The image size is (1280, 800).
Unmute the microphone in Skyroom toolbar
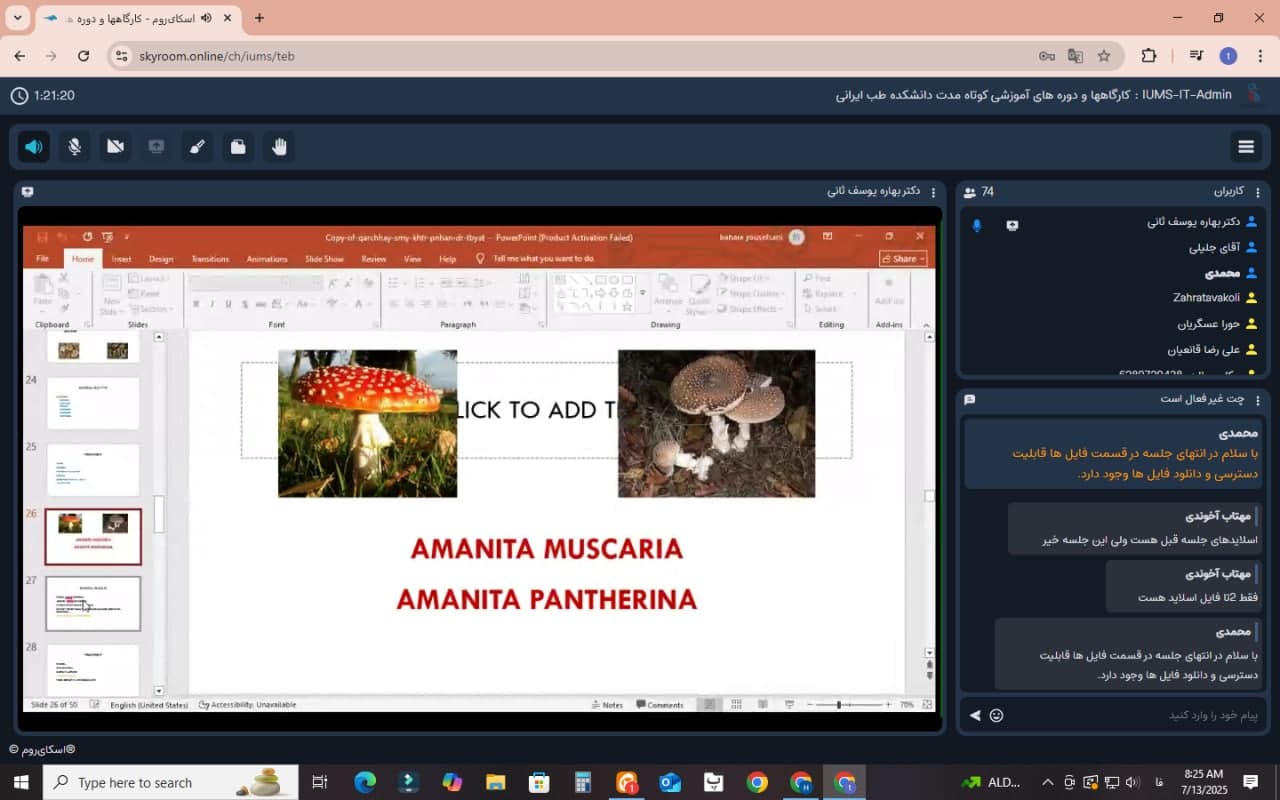click(x=74, y=147)
